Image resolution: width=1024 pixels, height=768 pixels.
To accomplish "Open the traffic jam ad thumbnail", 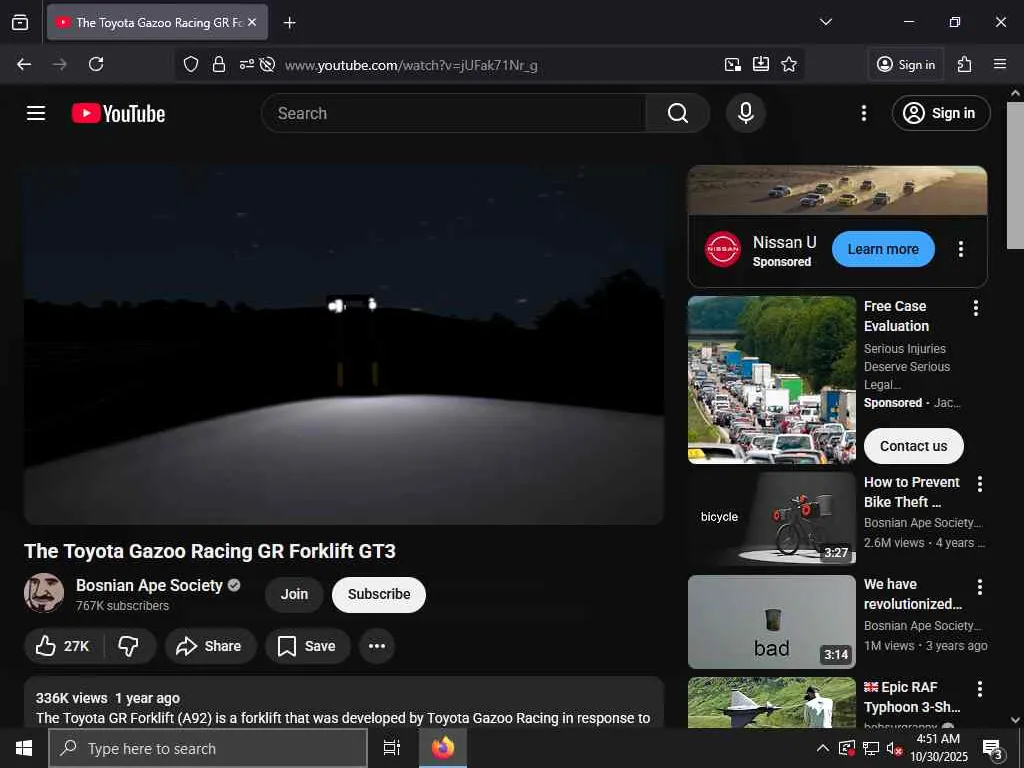I will (771, 380).
